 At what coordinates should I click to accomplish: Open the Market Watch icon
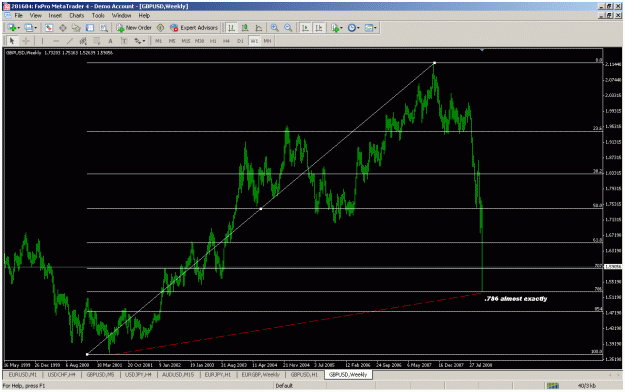click(49, 28)
